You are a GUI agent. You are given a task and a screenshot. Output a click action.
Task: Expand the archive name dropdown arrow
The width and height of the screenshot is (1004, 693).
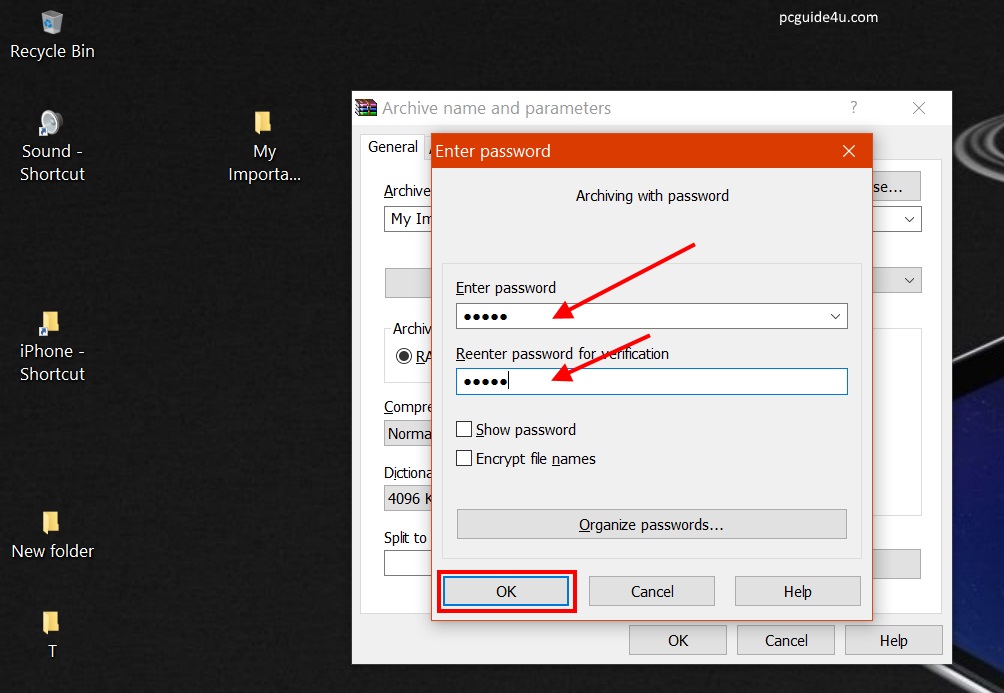(x=909, y=218)
